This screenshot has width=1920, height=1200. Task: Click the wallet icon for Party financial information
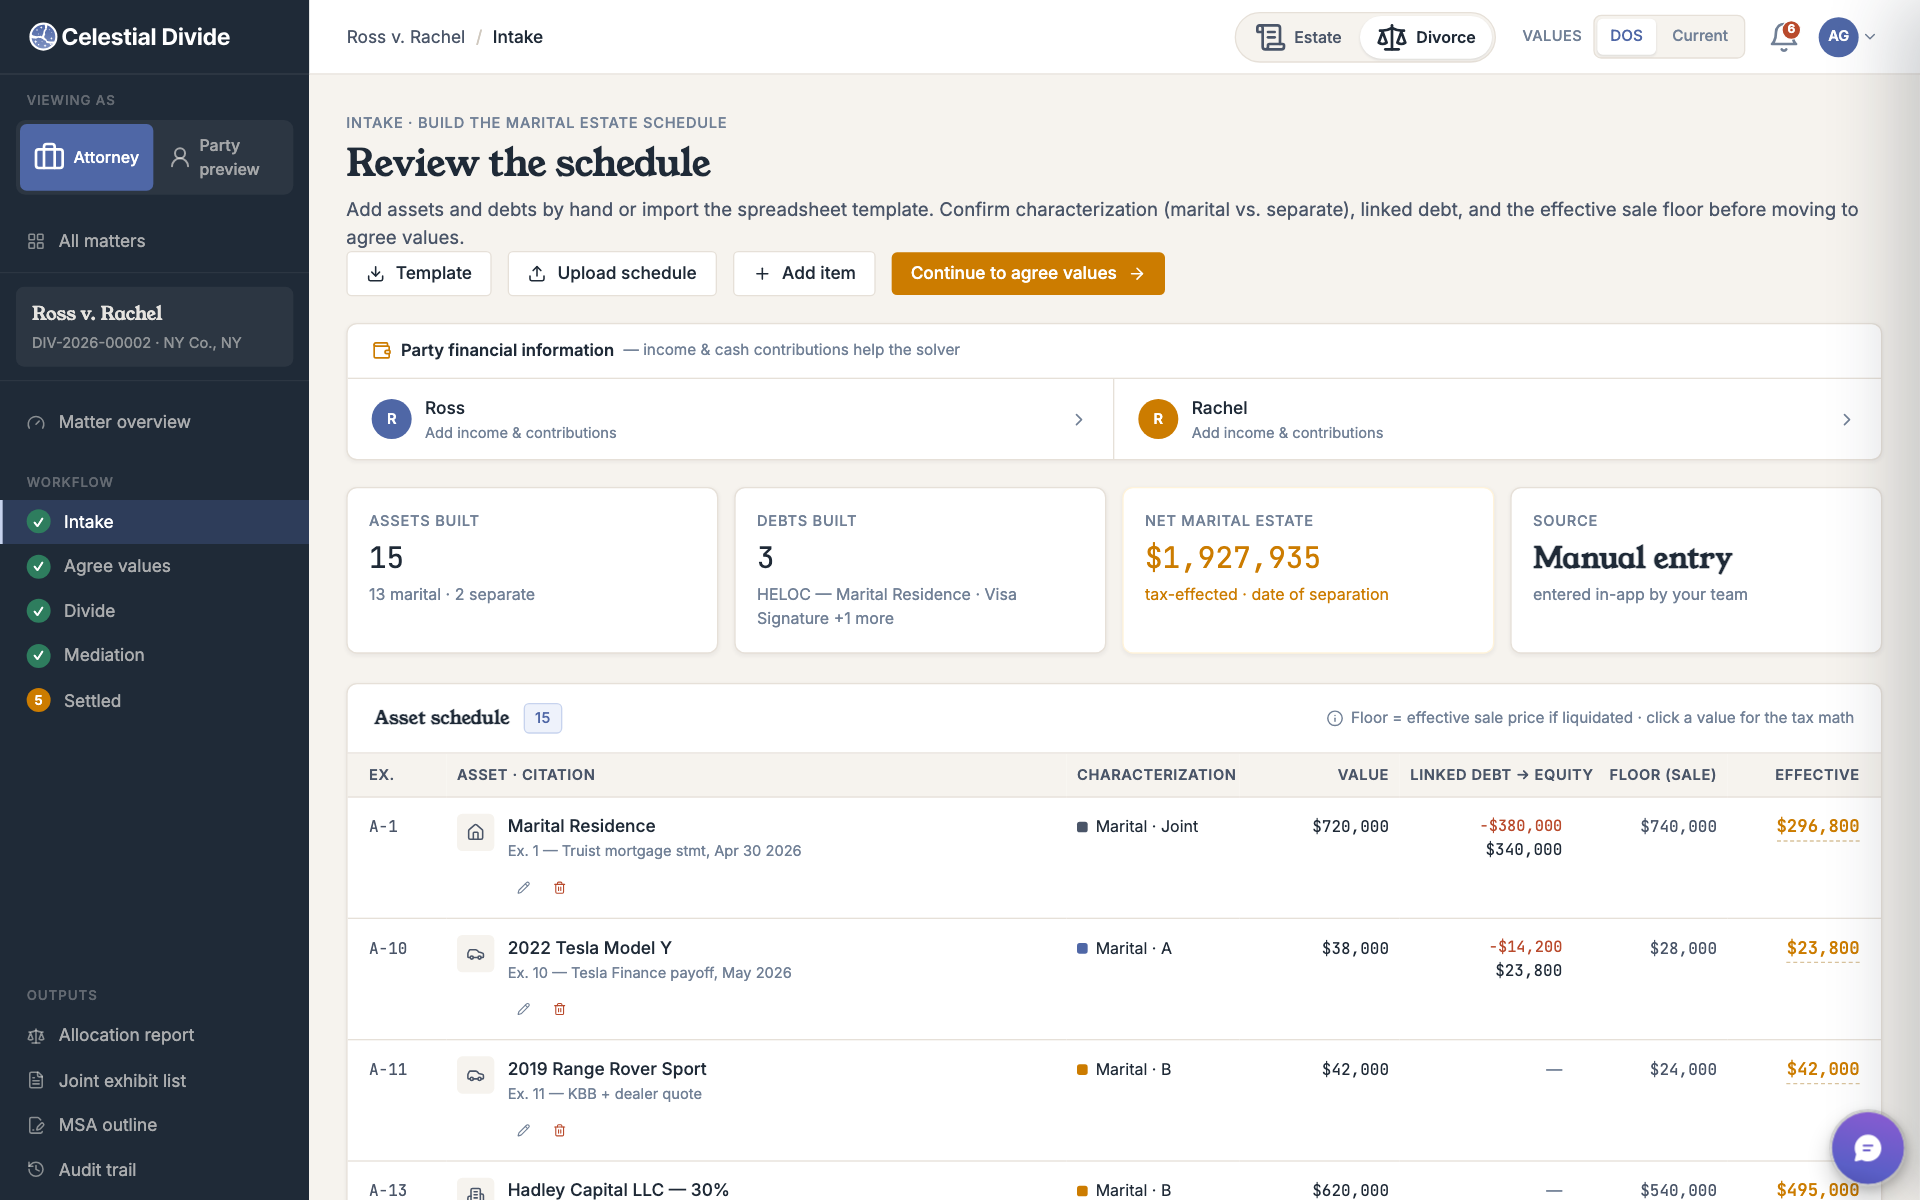(382, 350)
